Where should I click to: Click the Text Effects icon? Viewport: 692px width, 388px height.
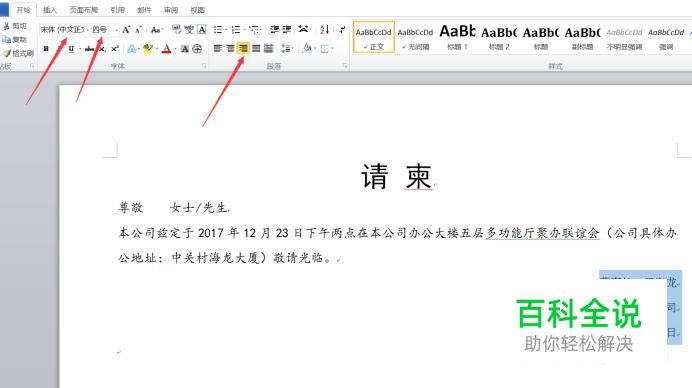132,49
